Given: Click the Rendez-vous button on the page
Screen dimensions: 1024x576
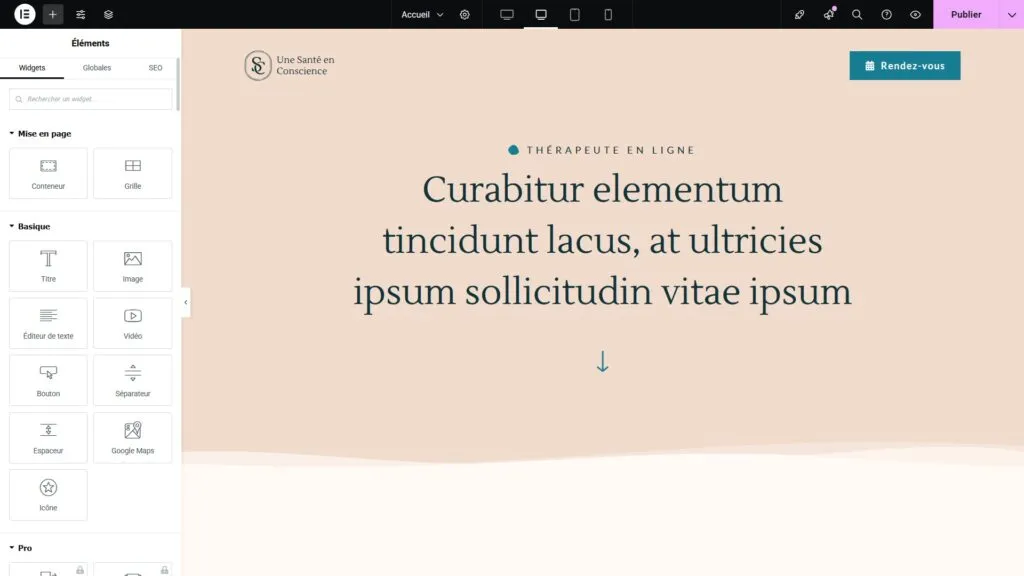Looking at the screenshot, I should 904,65.
